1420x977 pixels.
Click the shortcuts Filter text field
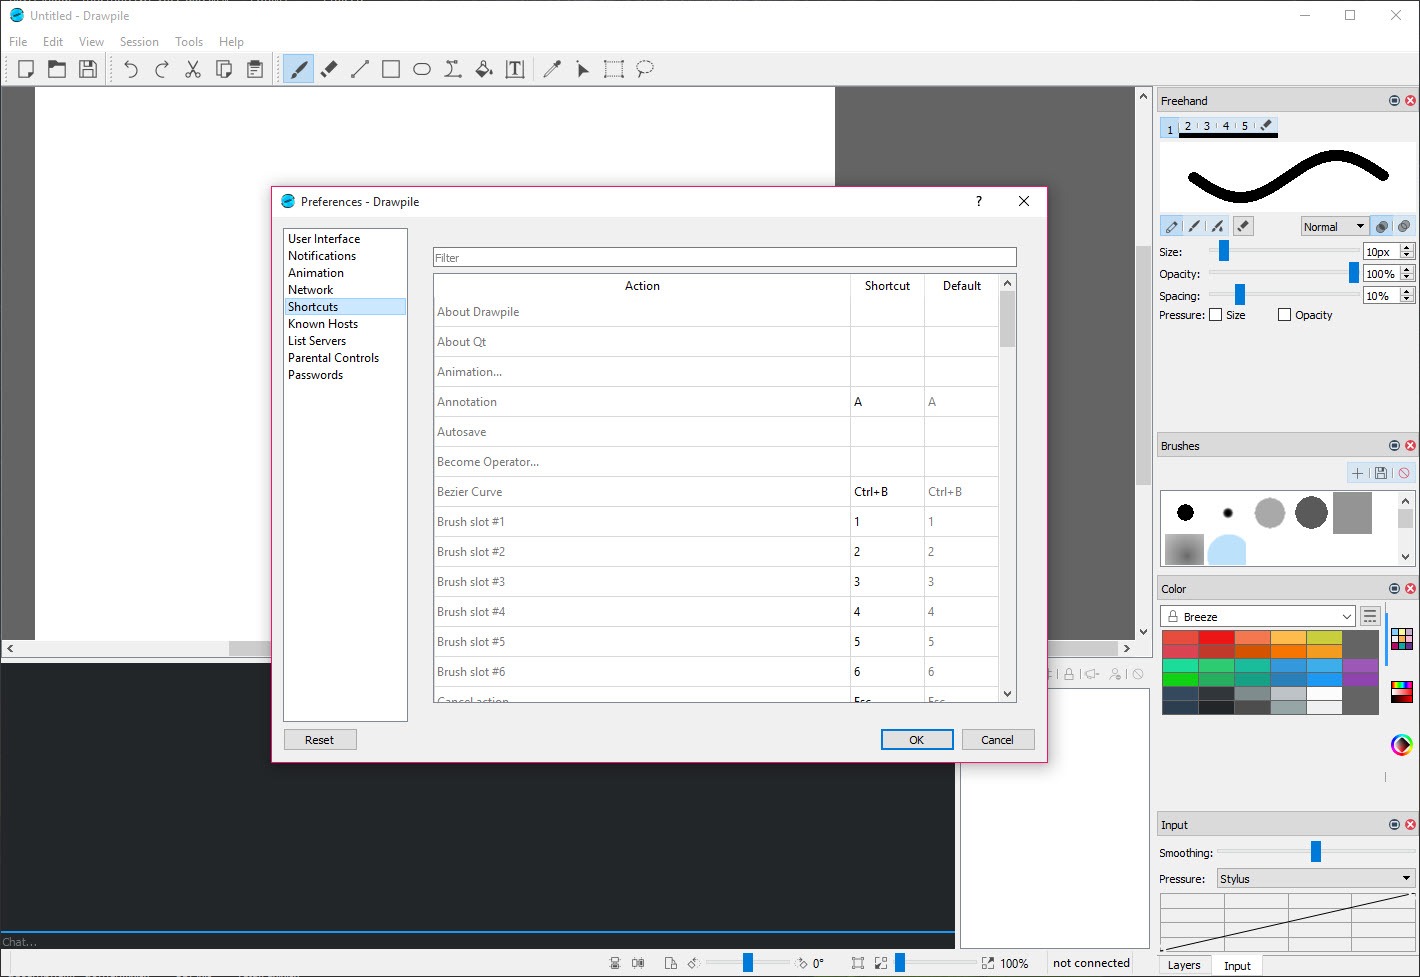coord(724,258)
